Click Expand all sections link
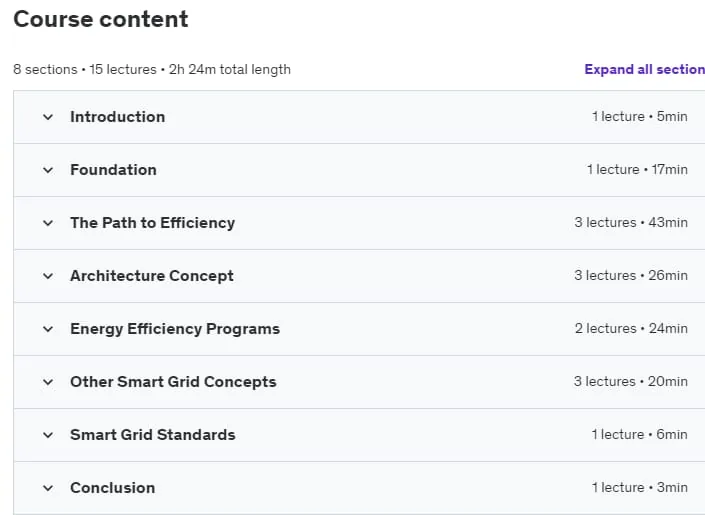The image size is (705, 515). [644, 69]
